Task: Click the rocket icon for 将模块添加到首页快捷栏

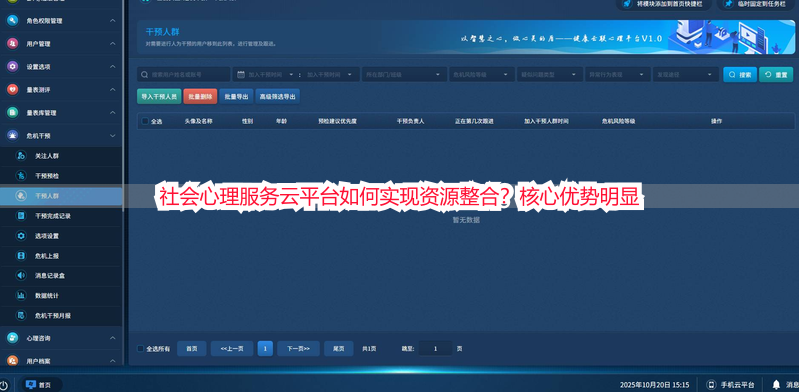Action: (x=628, y=4)
